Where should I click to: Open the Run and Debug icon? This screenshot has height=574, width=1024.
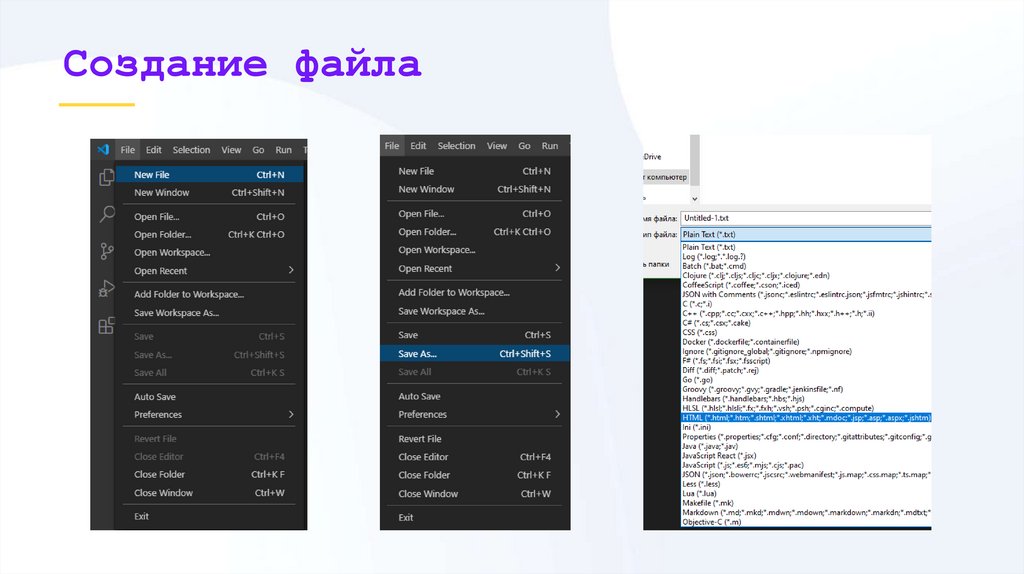coord(106,289)
